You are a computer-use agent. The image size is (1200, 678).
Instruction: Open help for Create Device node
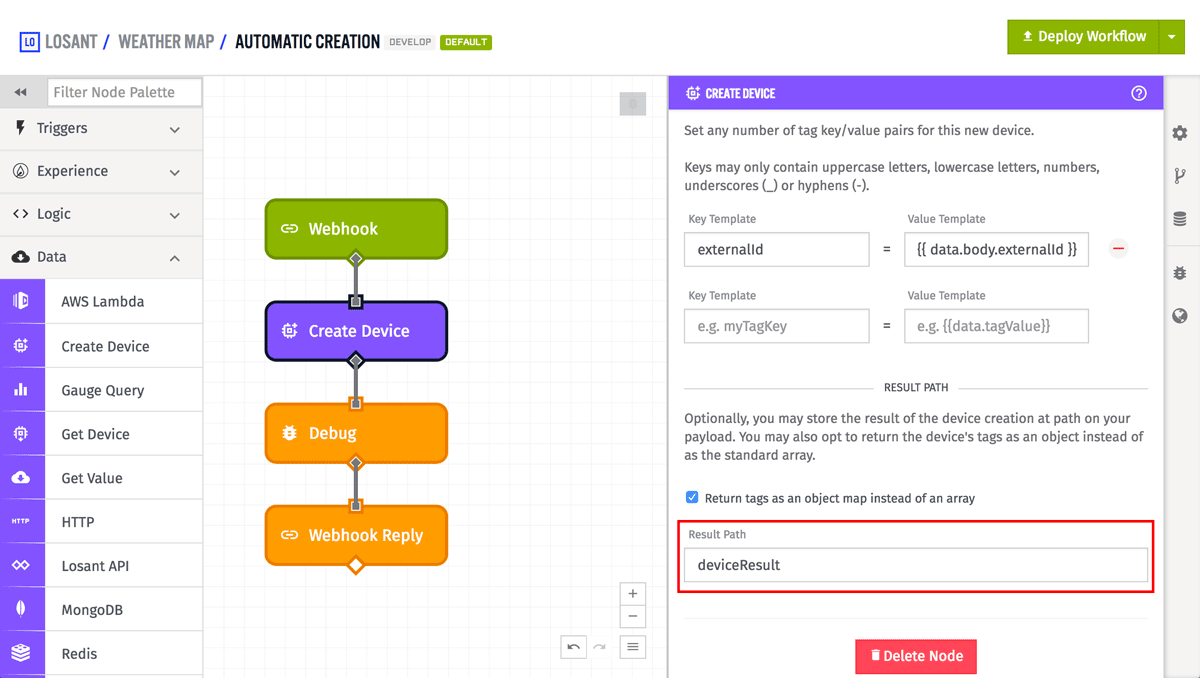point(1139,93)
